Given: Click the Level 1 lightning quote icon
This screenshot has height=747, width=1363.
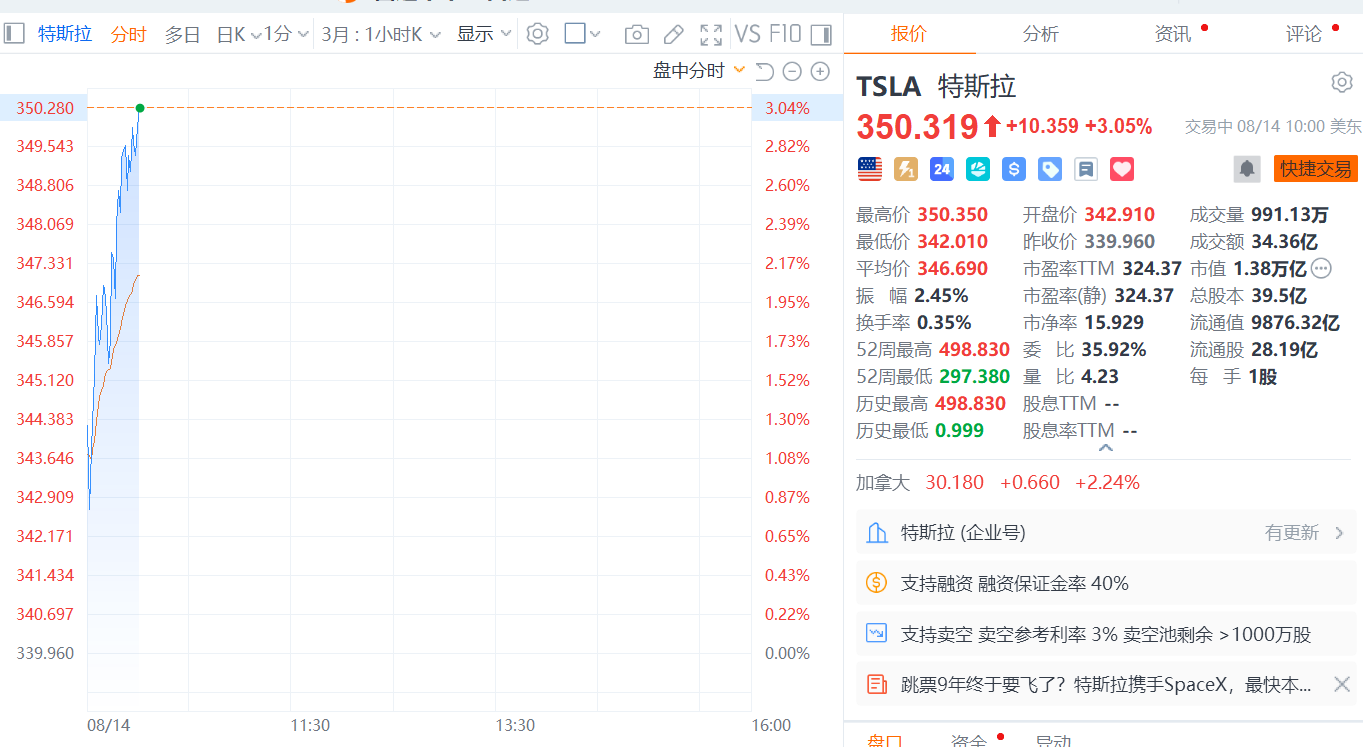Looking at the screenshot, I should [x=906, y=169].
